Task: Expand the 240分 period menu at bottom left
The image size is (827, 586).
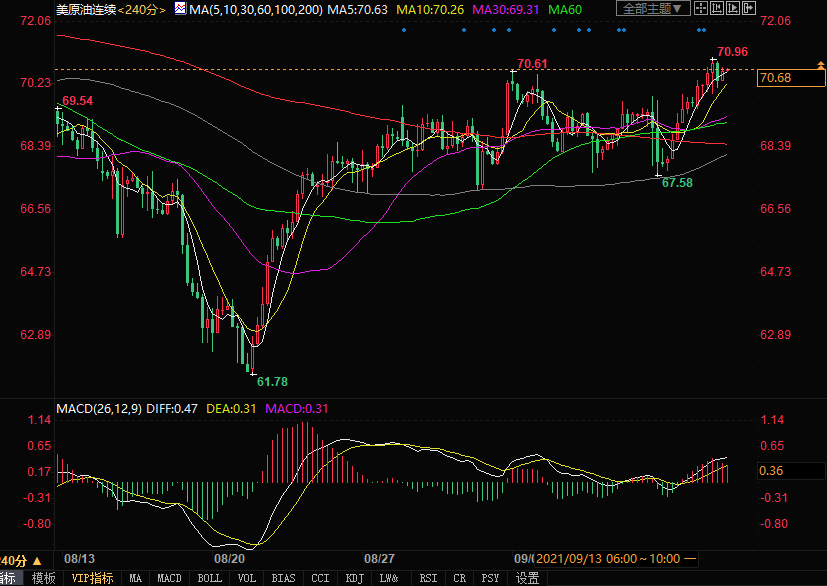Action: point(14,560)
